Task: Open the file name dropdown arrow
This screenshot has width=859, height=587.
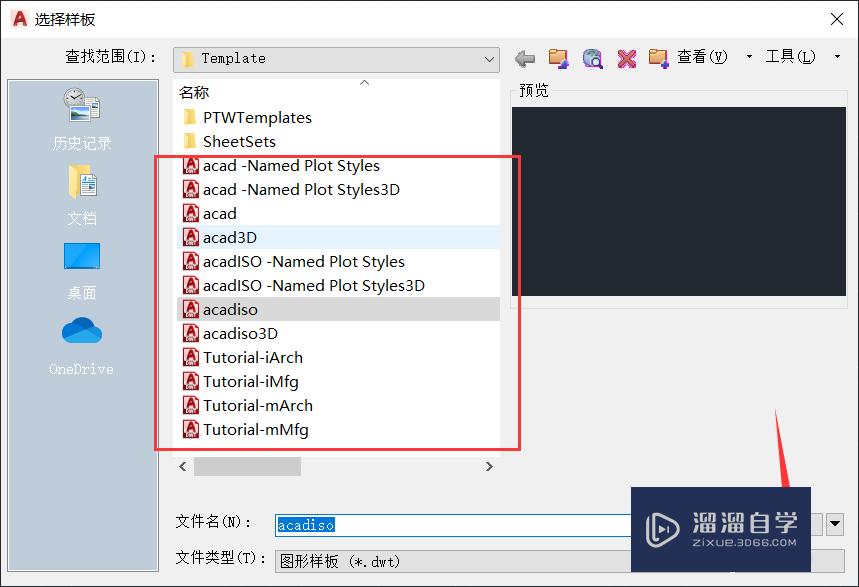Action: 835,524
